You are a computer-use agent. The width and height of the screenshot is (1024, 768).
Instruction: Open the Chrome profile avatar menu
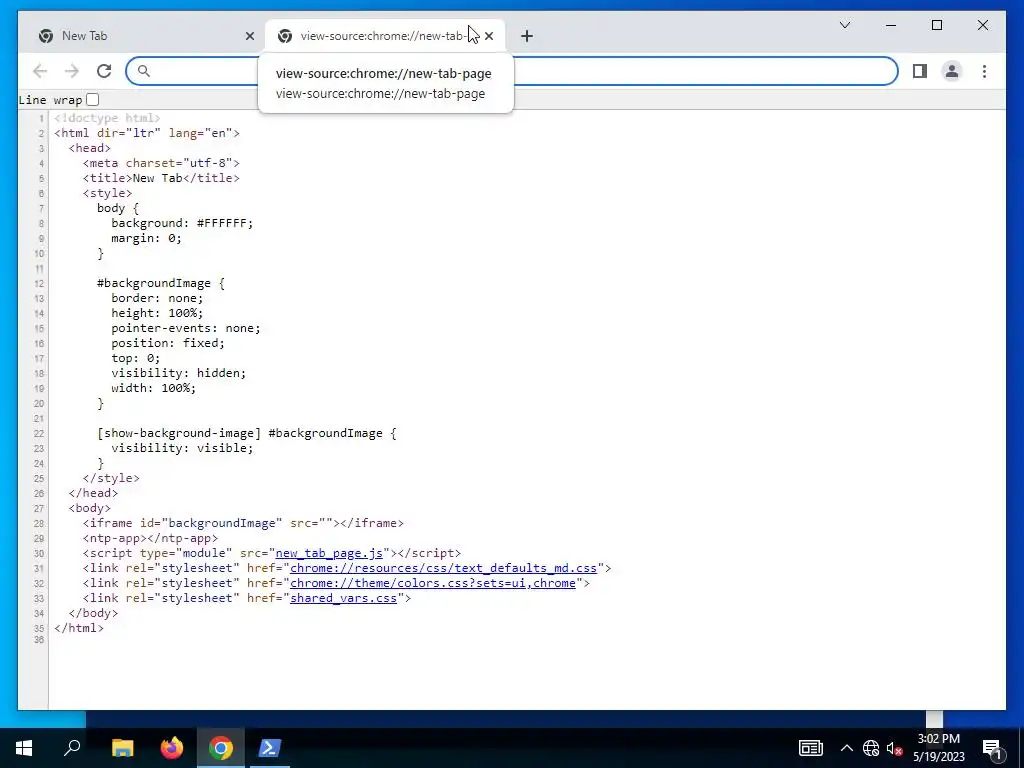[952, 71]
